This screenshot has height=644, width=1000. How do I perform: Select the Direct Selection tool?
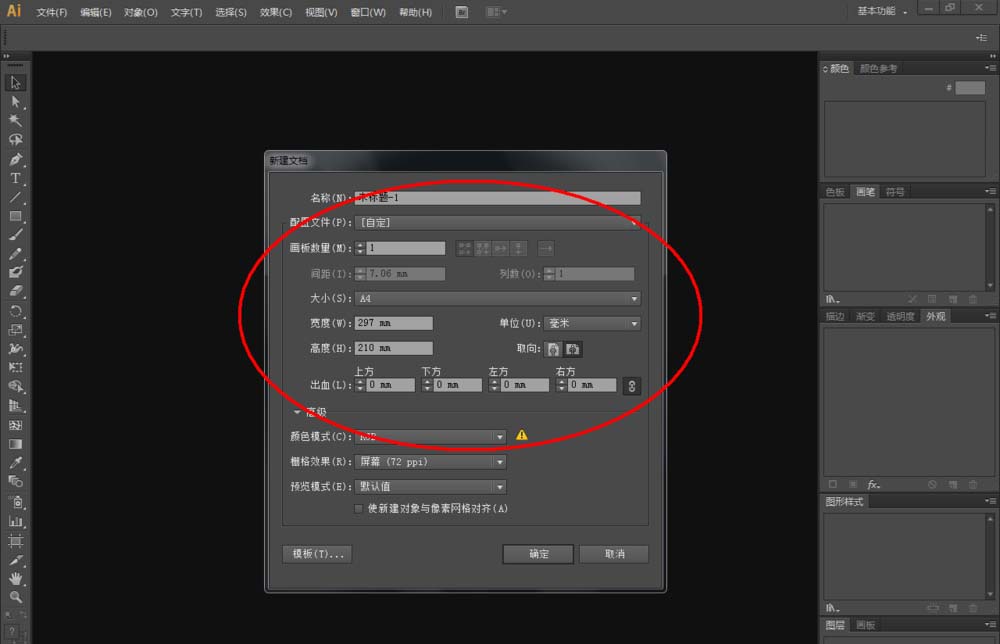coord(15,102)
